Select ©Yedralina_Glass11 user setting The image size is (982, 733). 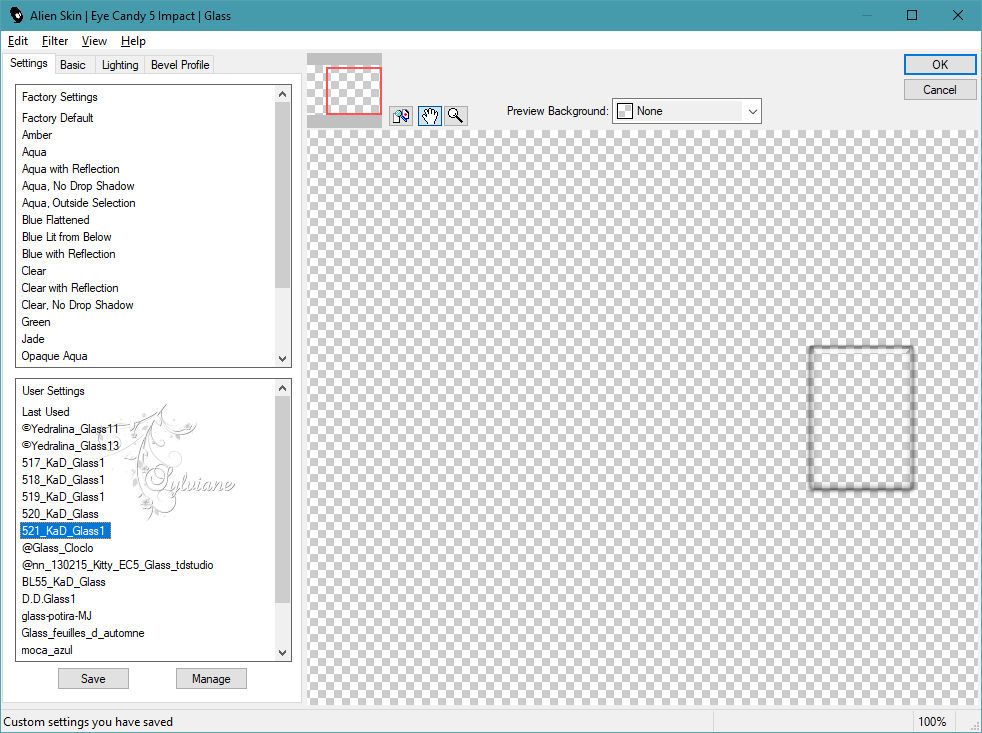[70, 429]
